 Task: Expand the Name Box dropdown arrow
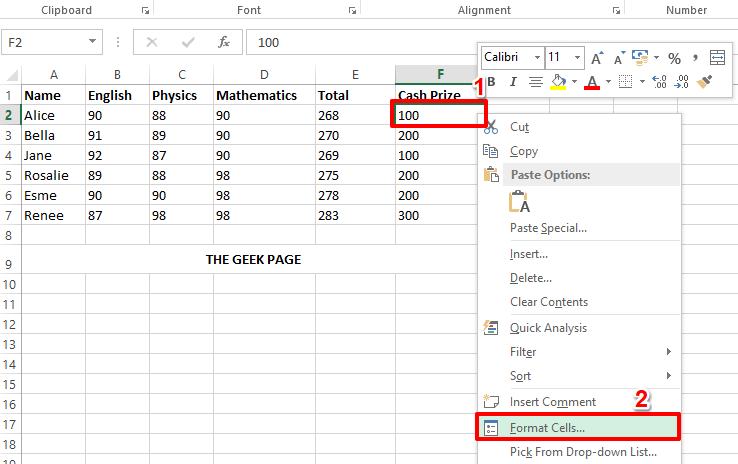[93, 43]
